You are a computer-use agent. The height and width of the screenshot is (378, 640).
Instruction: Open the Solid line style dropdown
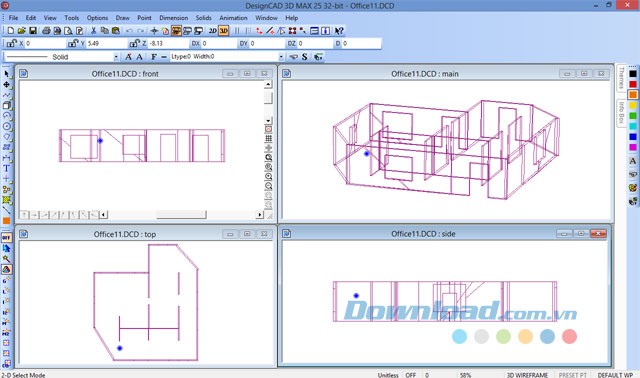[x=116, y=57]
